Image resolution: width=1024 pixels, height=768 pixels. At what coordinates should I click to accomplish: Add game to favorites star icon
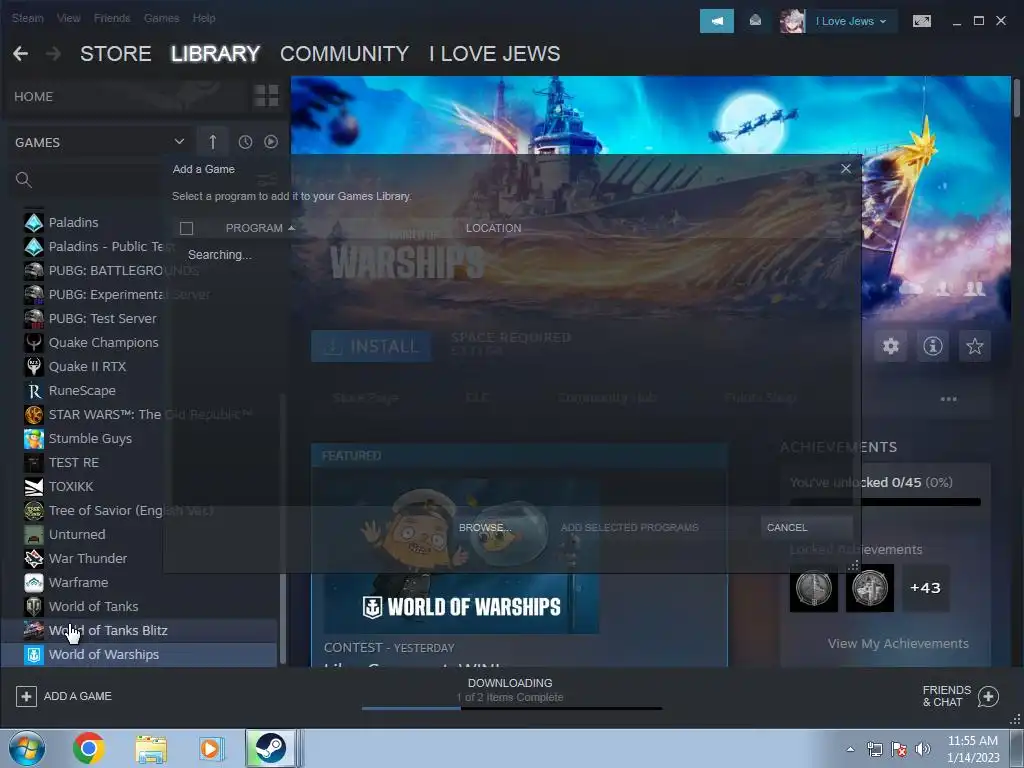click(x=974, y=345)
